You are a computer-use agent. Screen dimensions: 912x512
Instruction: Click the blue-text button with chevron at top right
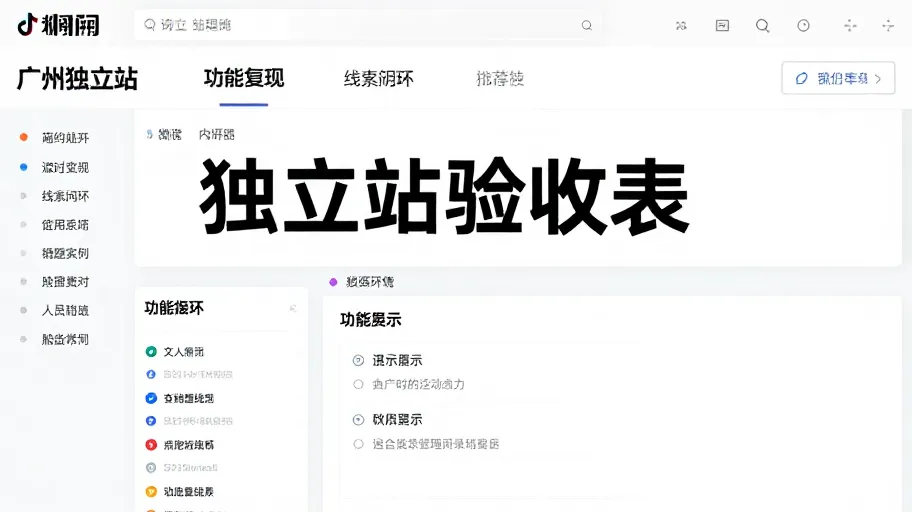[838, 78]
